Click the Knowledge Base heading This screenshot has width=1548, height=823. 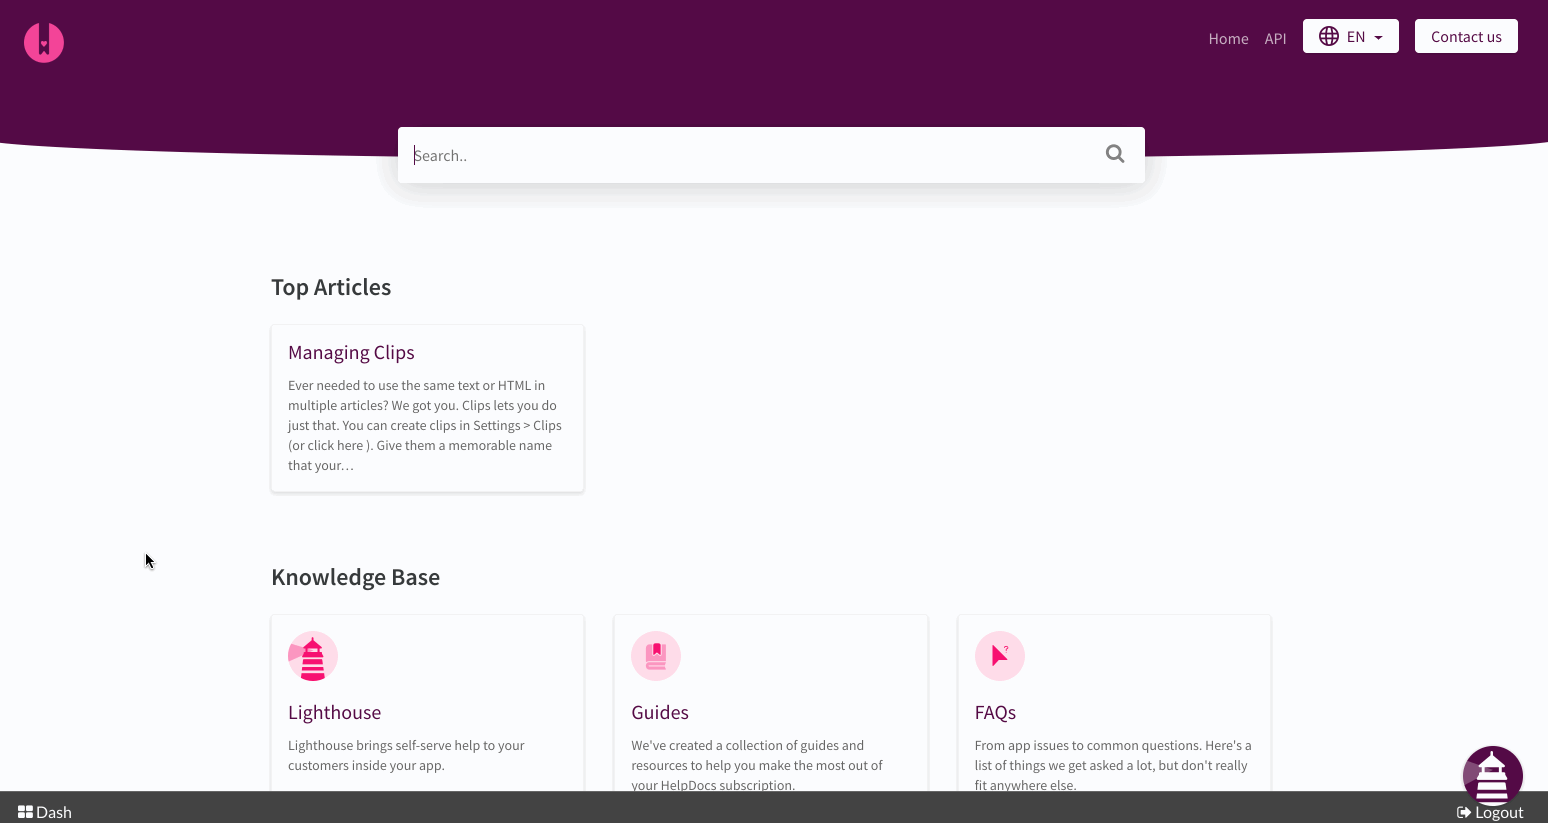tap(355, 577)
